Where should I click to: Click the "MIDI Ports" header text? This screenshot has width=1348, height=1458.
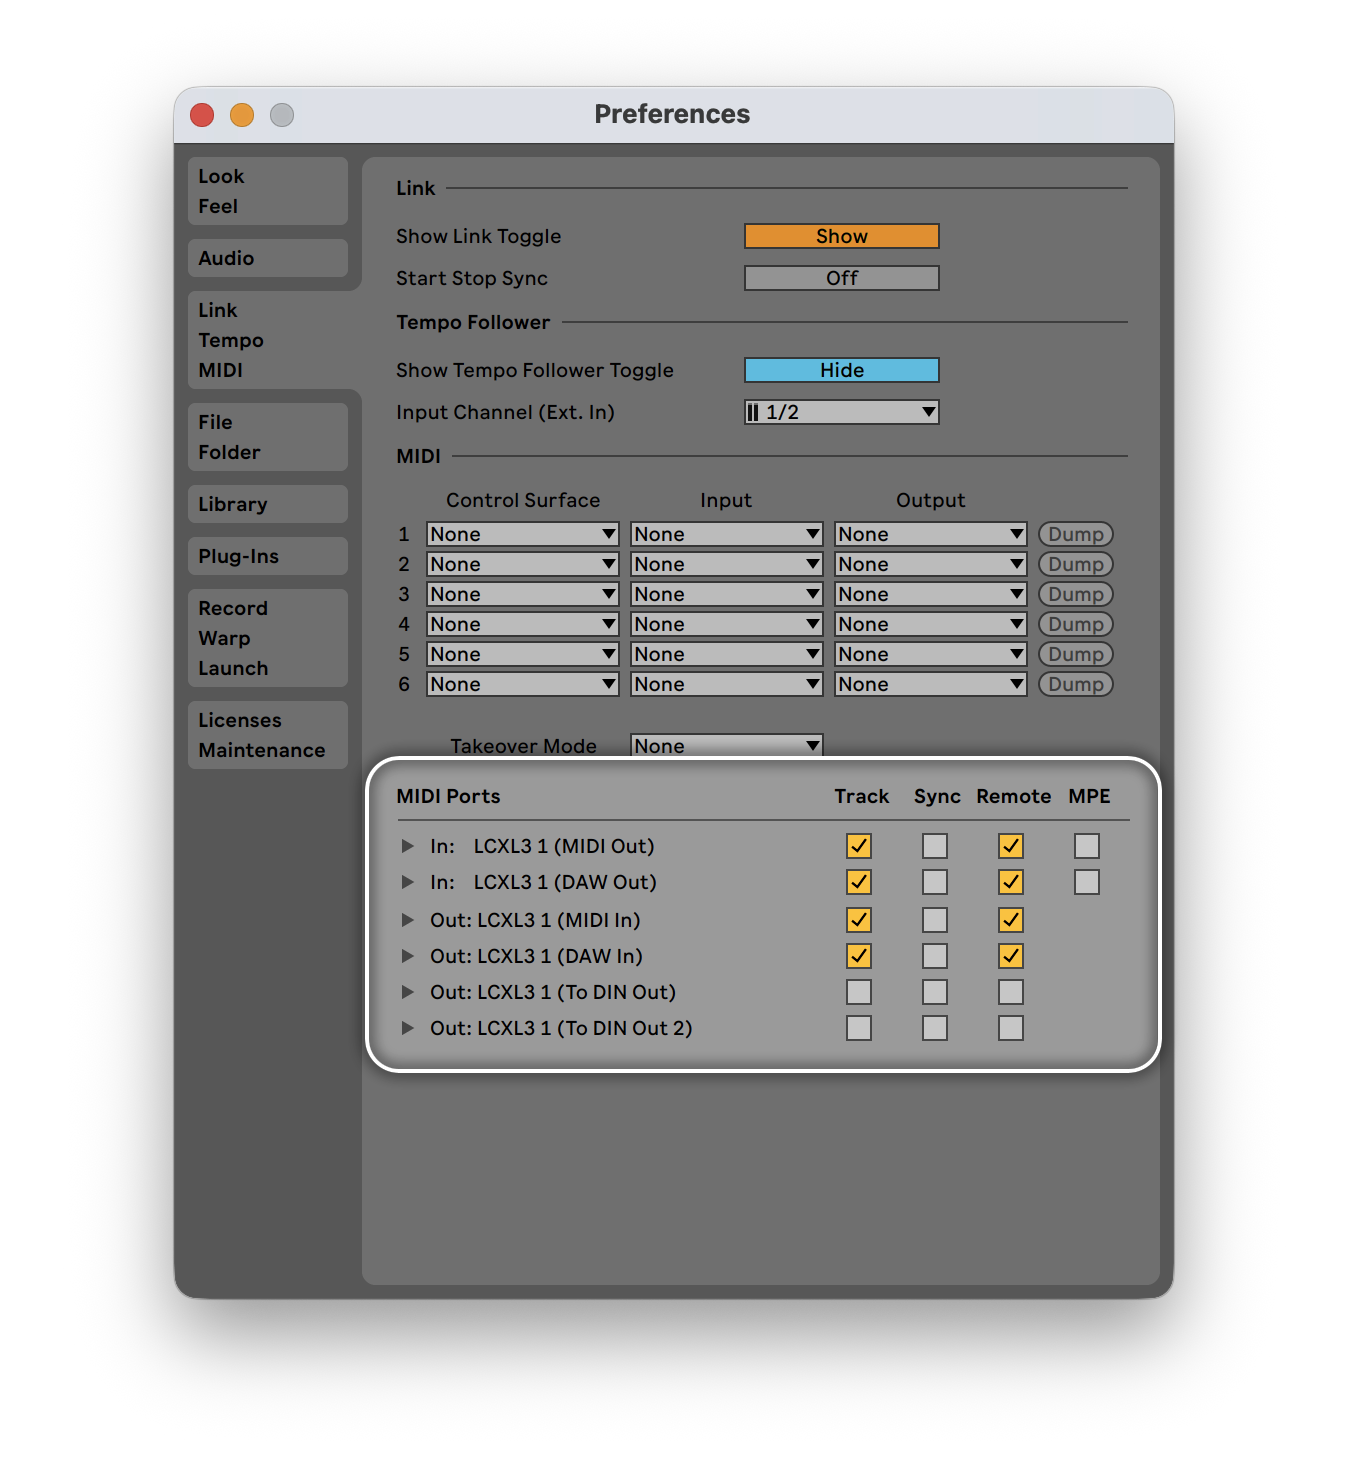(448, 796)
